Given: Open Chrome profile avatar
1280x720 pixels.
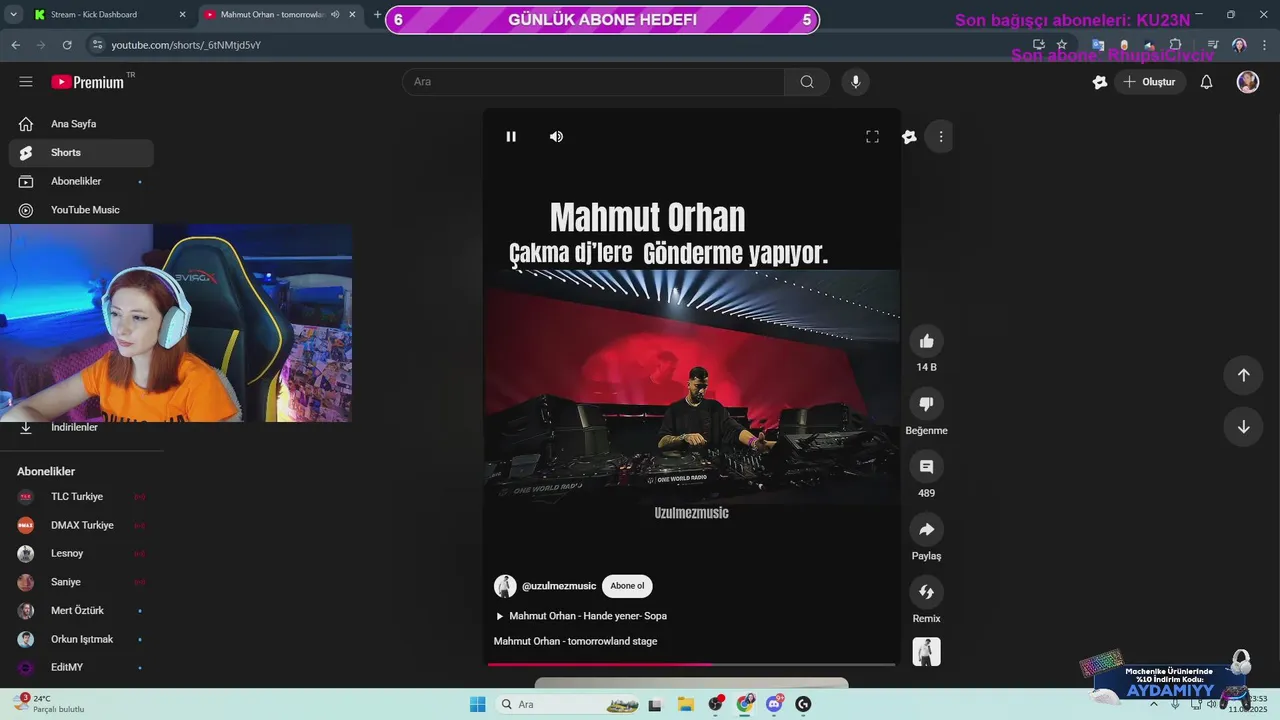Looking at the screenshot, I should 1239,45.
